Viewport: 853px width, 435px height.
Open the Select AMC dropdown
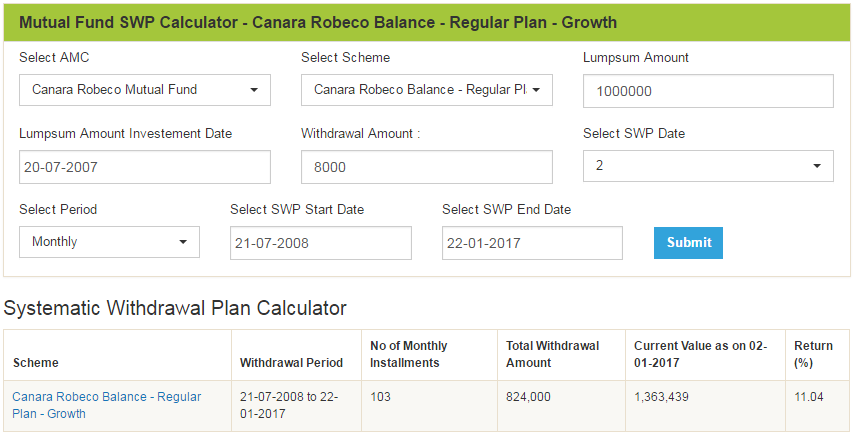[144, 90]
